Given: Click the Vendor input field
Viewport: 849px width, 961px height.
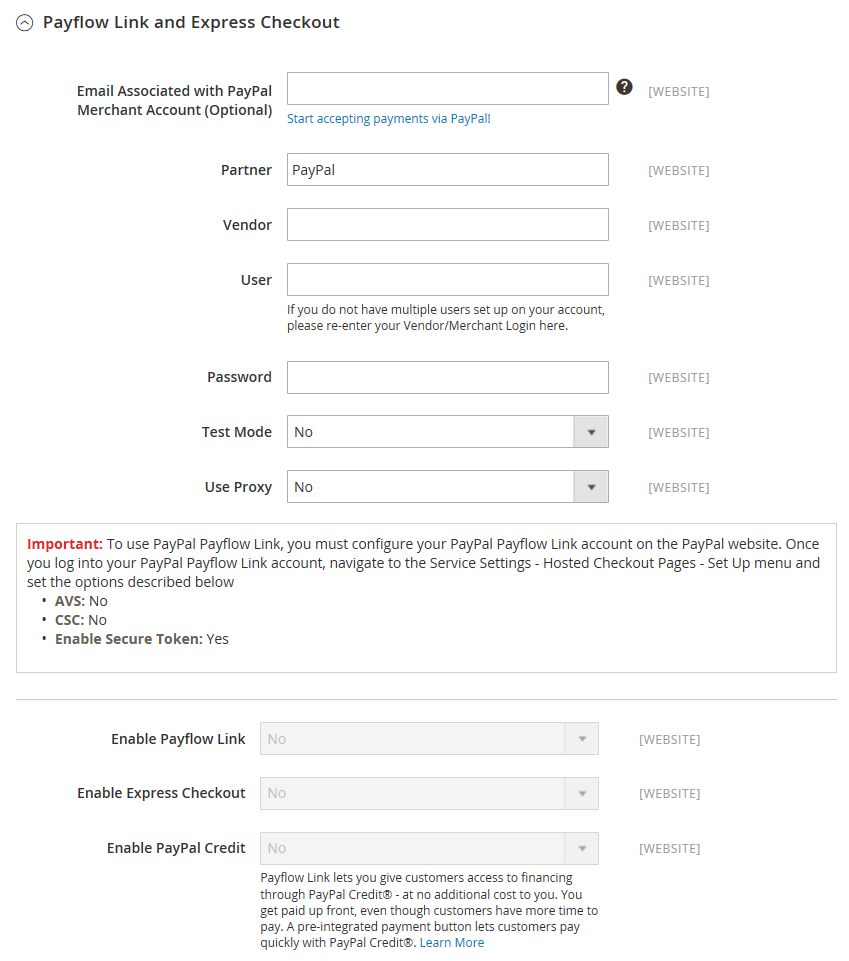Looking at the screenshot, I should (447, 224).
